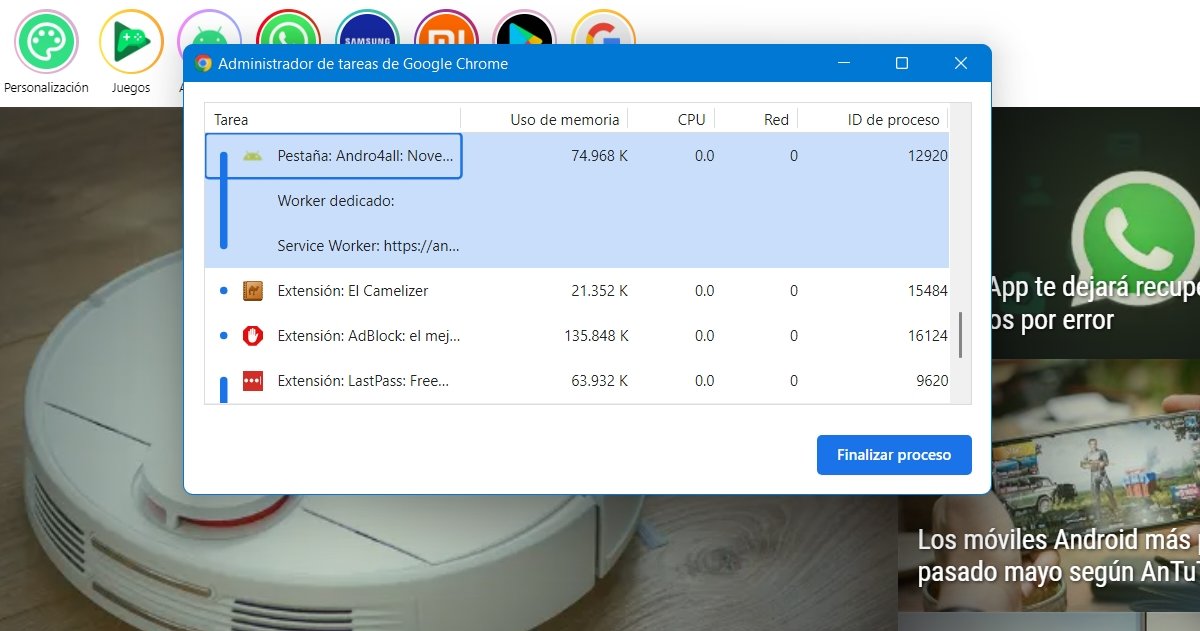The image size is (1200, 631).
Task: Open the WhatsApp category circle icon
Action: coord(288,28)
